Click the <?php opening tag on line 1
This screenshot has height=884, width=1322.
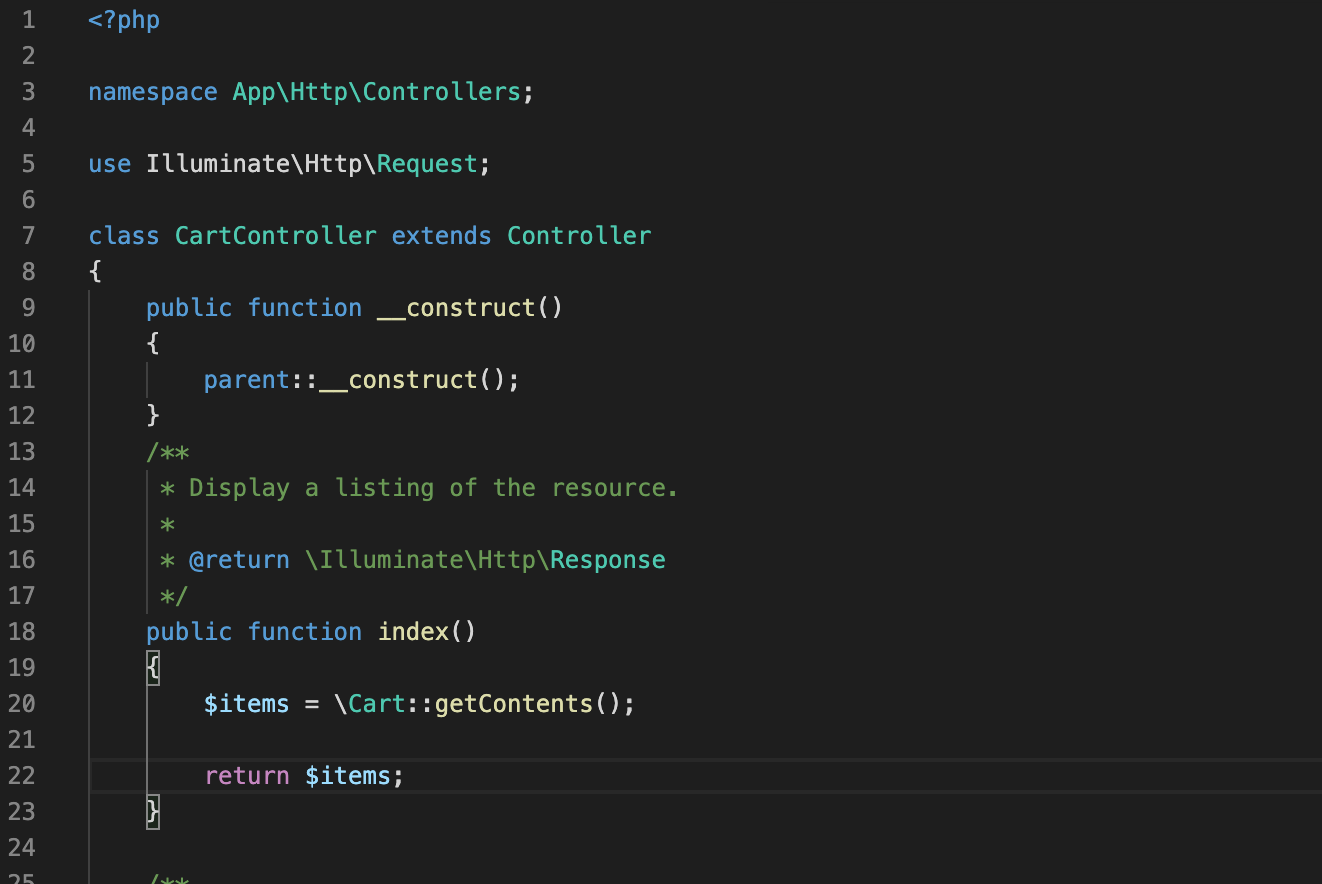(x=124, y=20)
